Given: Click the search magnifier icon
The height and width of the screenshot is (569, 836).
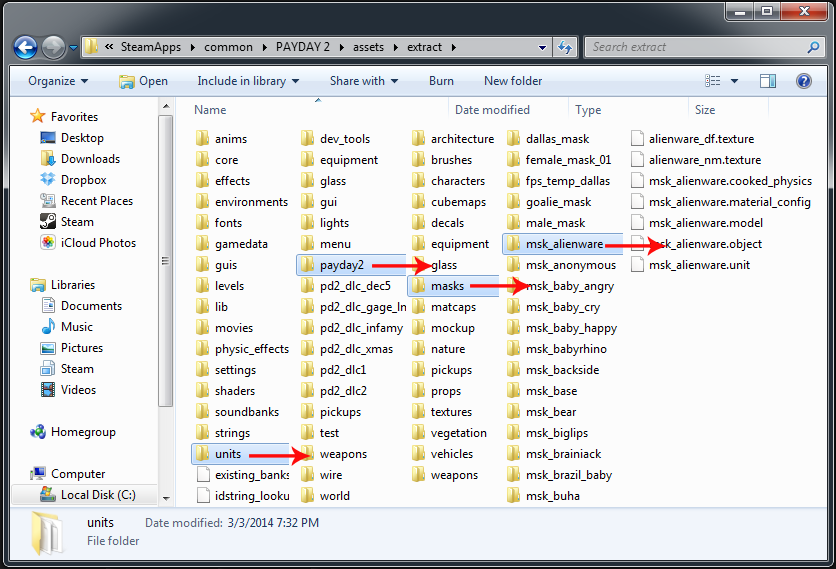Looking at the screenshot, I should [813, 47].
